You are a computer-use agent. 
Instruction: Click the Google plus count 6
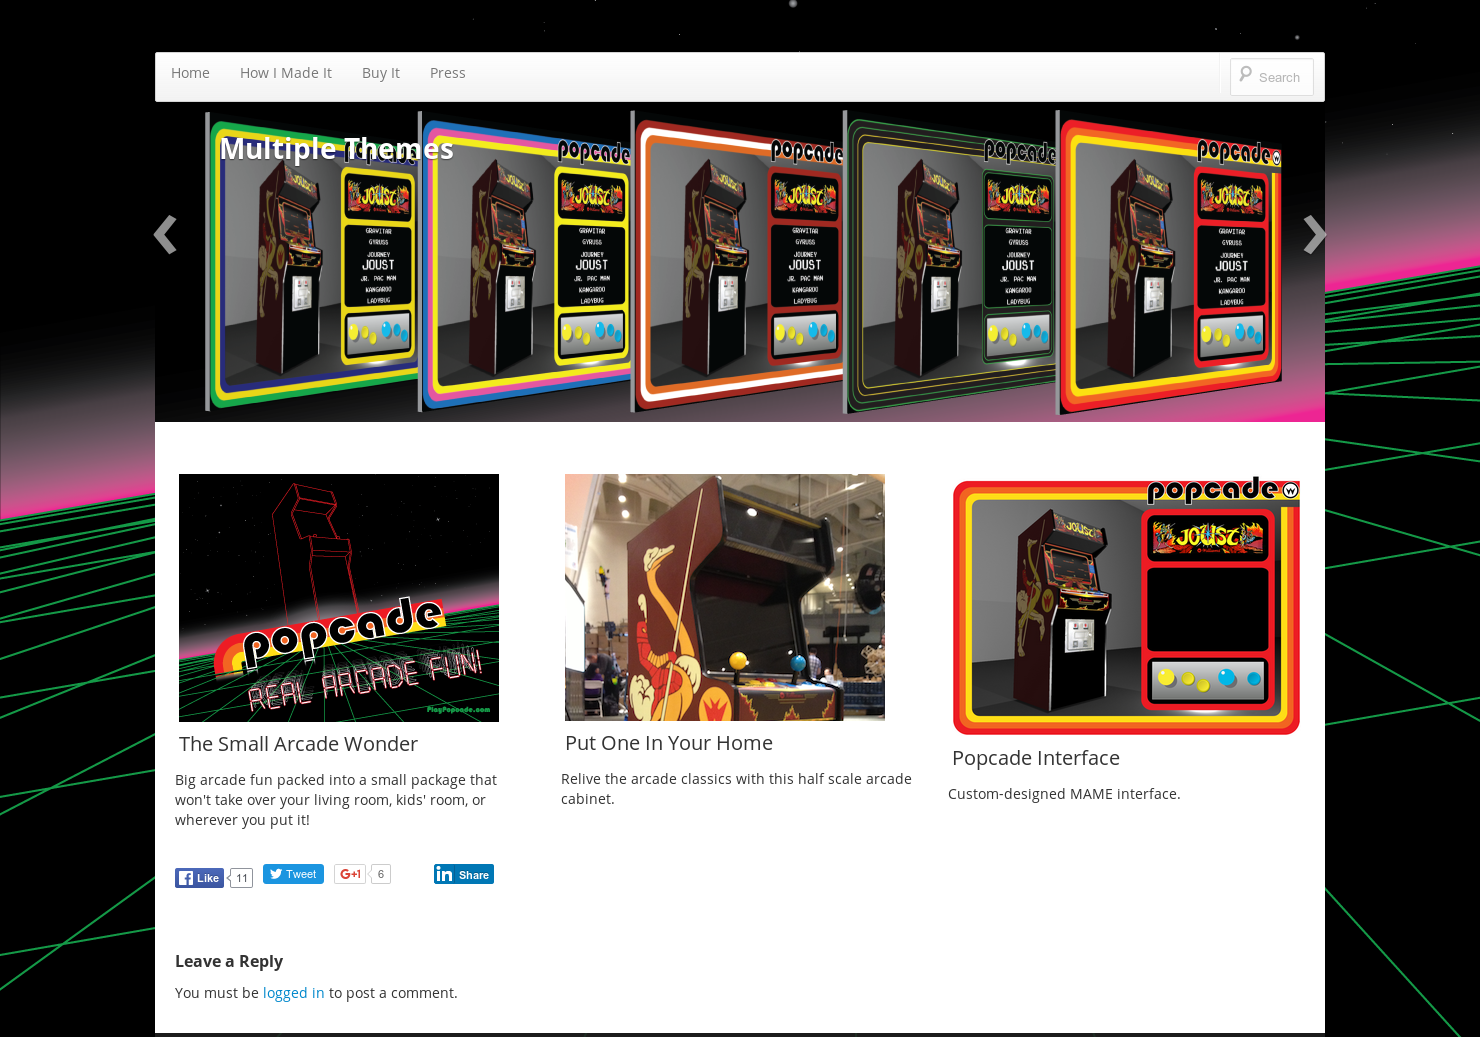tap(381, 874)
